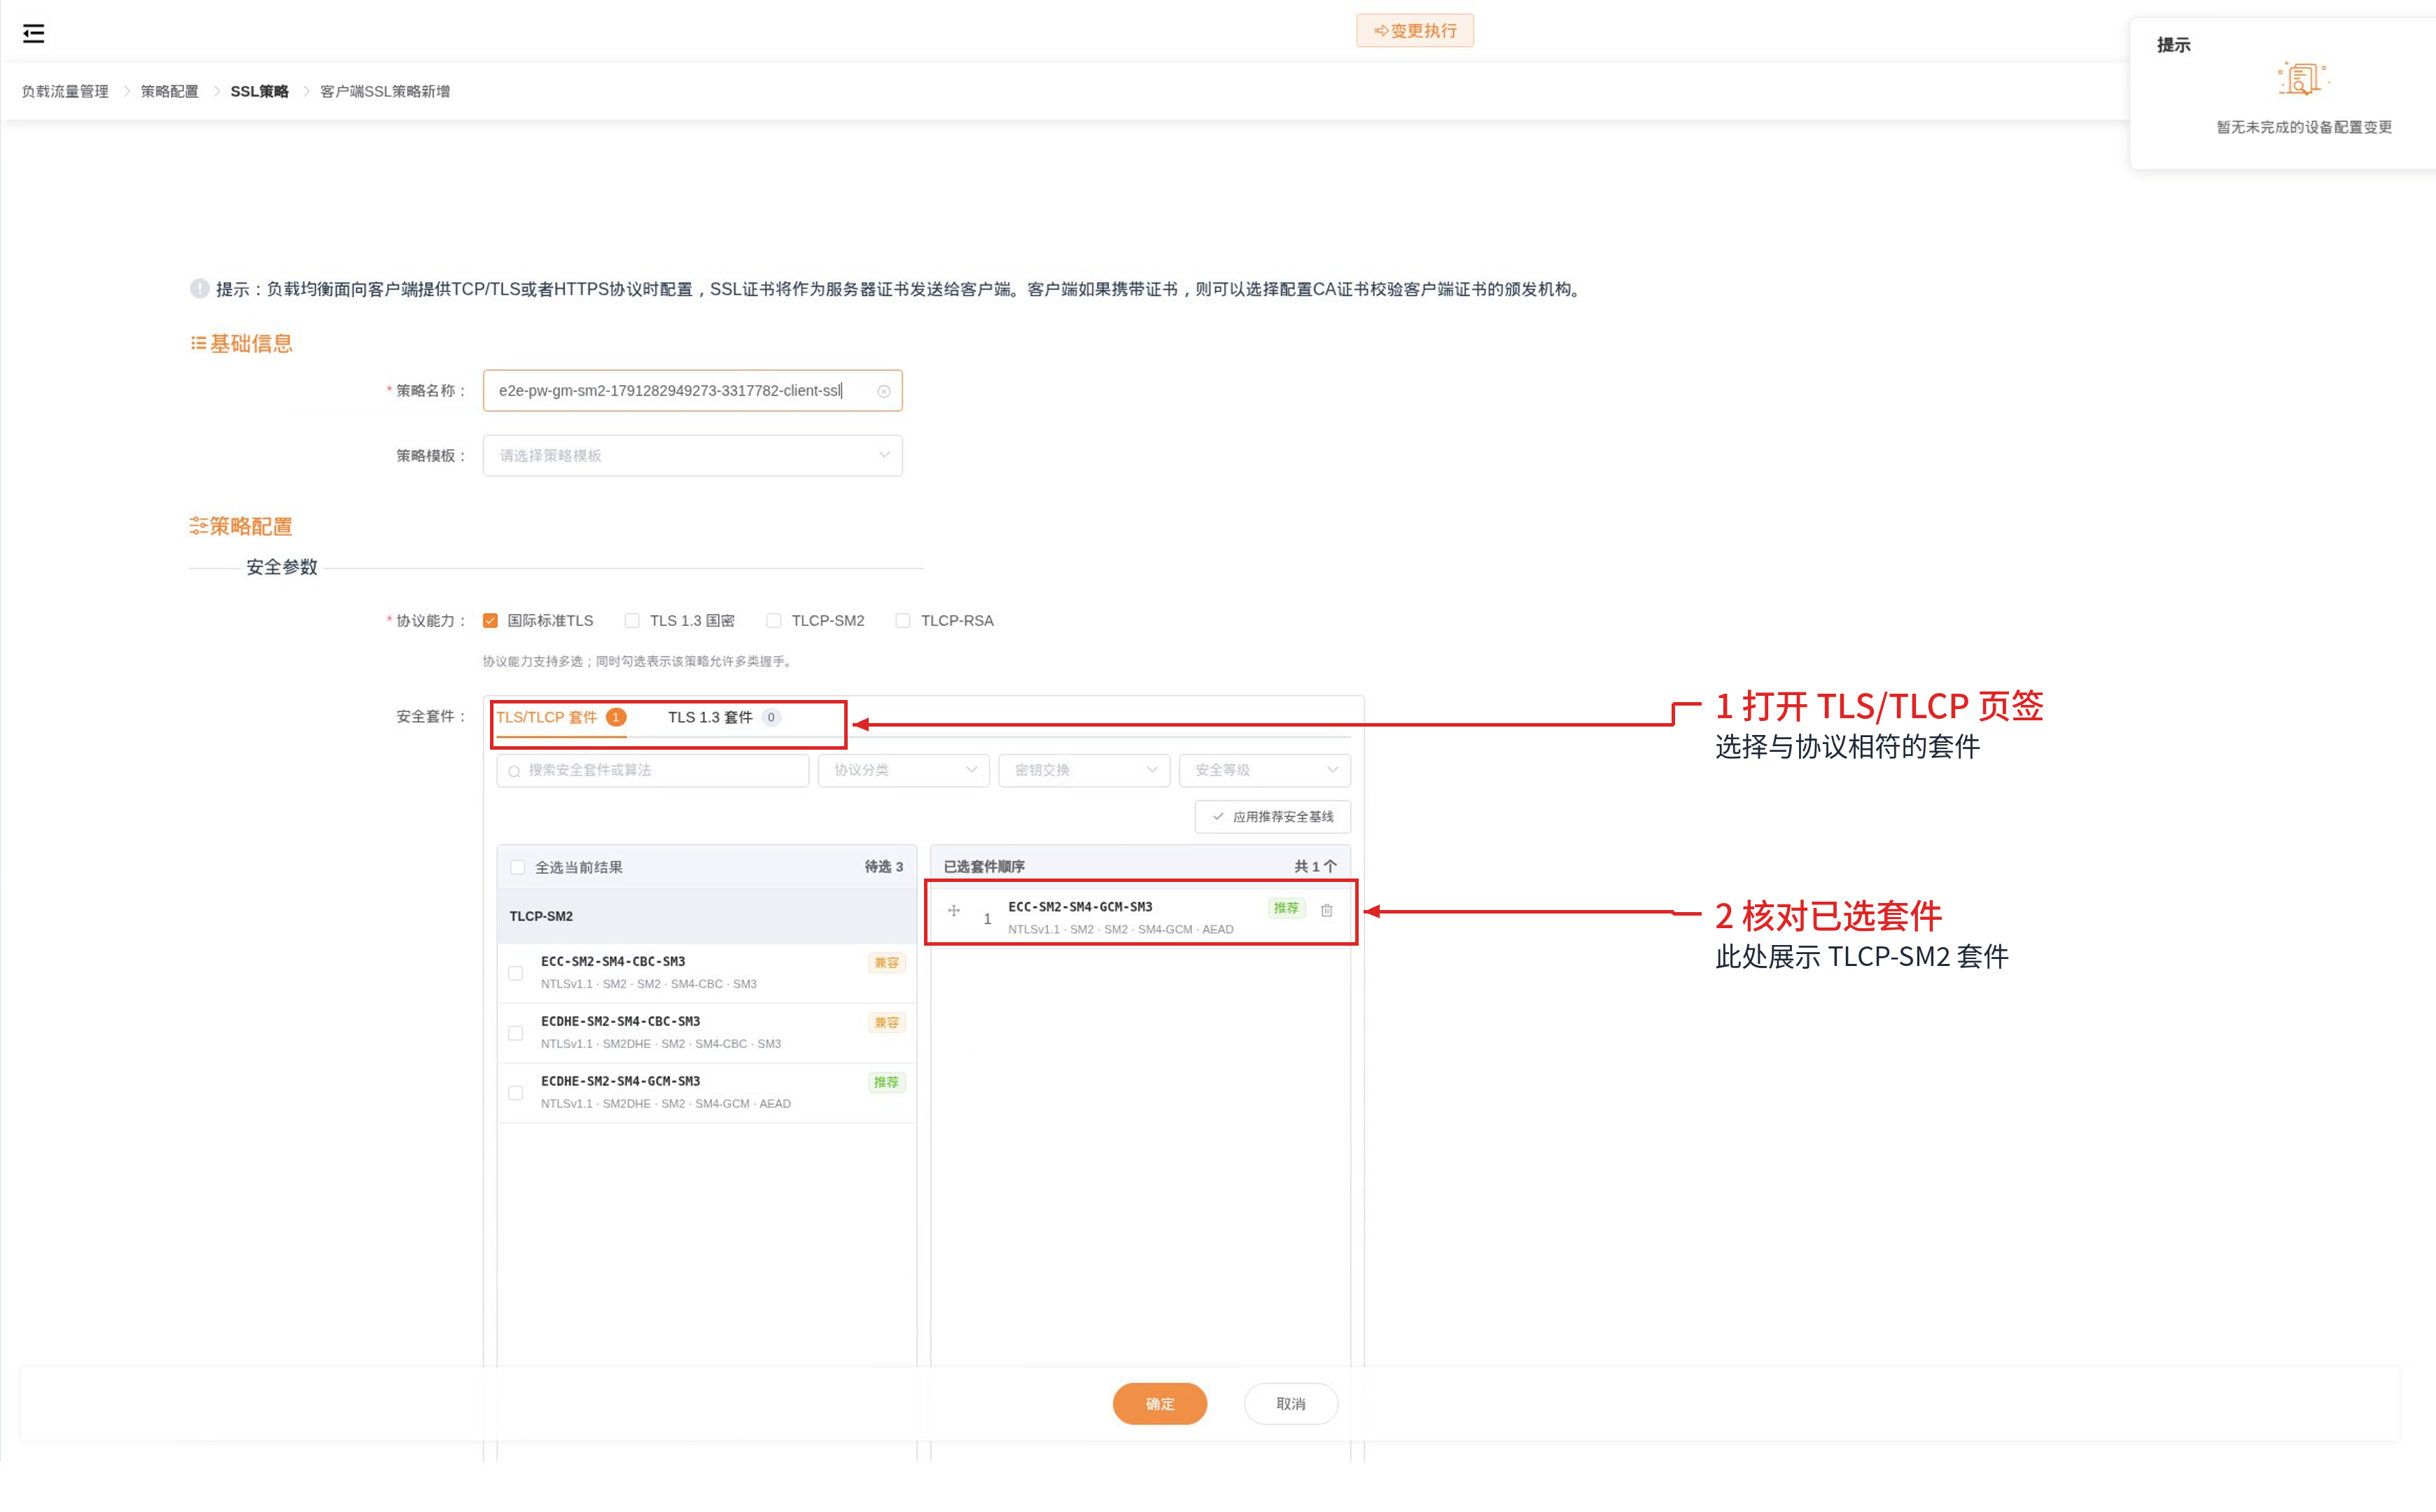Check 全选当前结果 select-all checkbox
This screenshot has height=1512, width=2436.
[517, 867]
